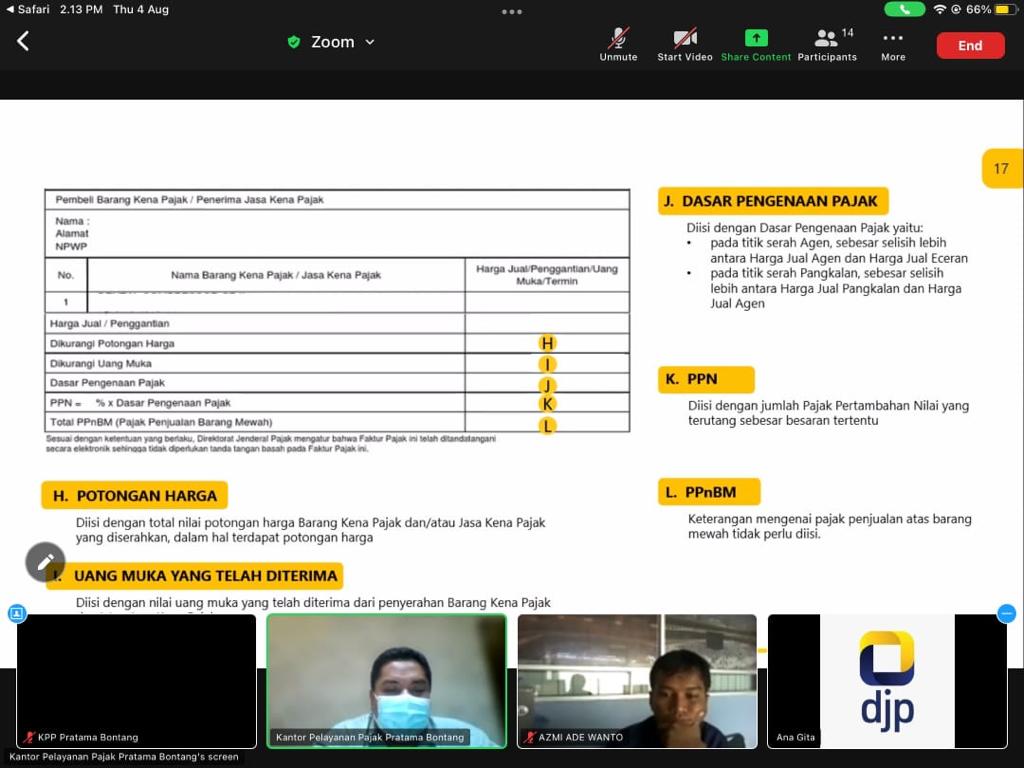Go back using the left chevron
This screenshot has width=1024, height=768.
[x=23, y=41]
